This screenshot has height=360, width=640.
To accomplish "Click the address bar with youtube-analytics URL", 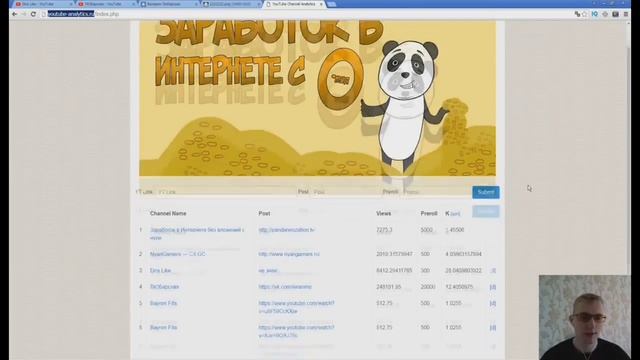I will pyautogui.click(x=306, y=14).
